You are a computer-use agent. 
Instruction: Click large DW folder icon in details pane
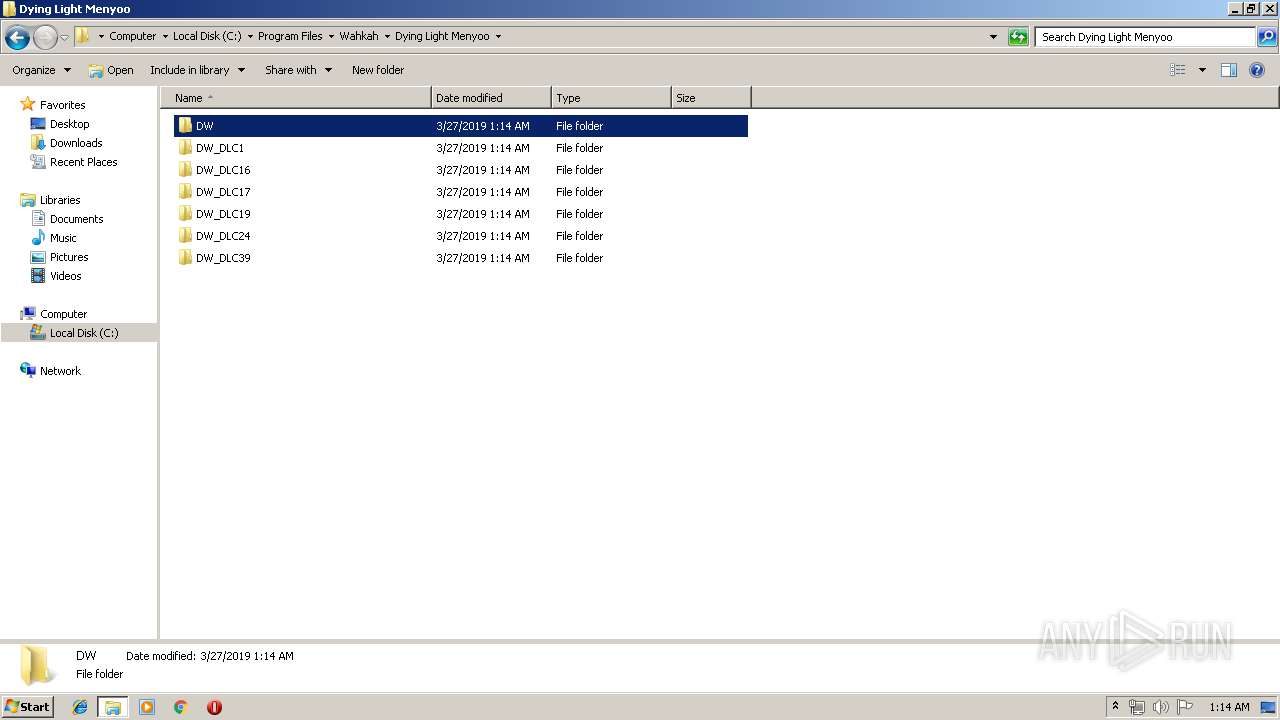click(x=37, y=665)
